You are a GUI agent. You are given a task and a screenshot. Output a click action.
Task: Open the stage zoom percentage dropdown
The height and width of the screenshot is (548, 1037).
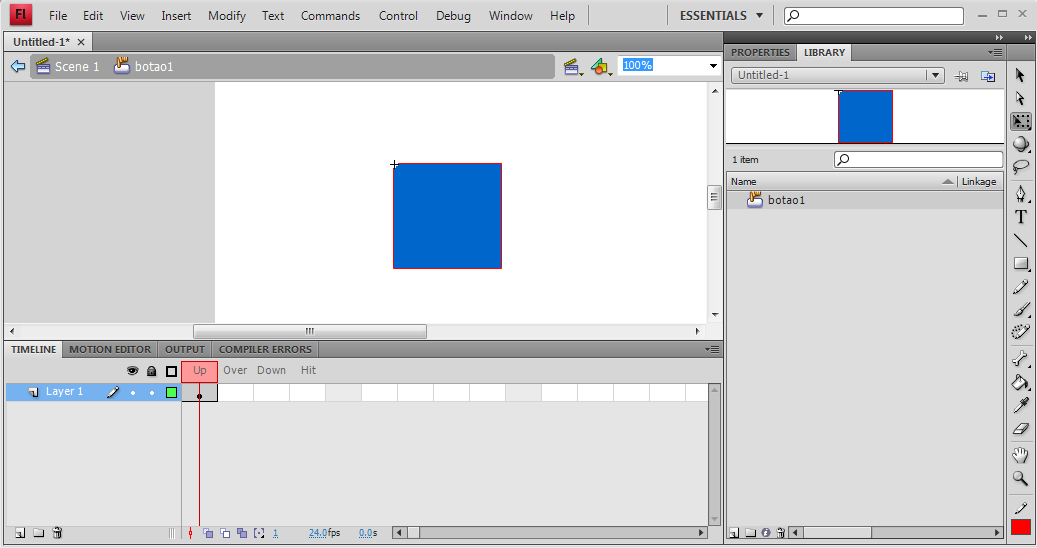click(x=713, y=66)
